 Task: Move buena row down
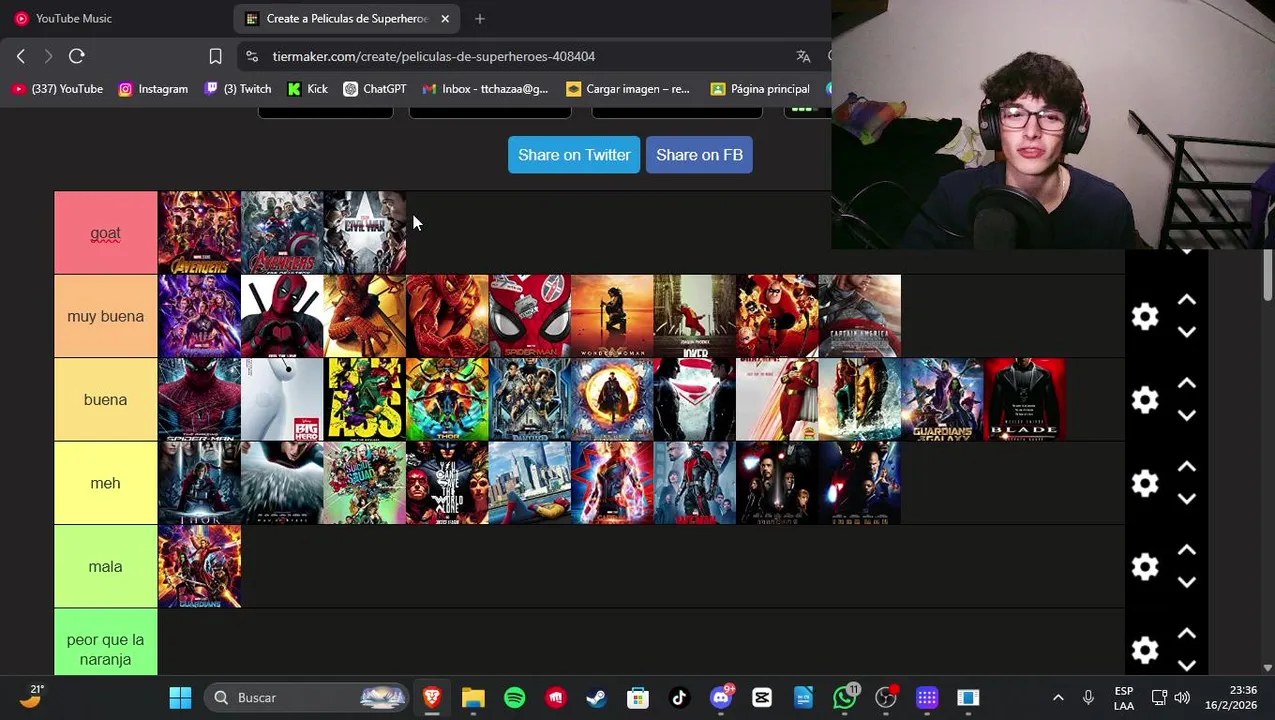(1187, 415)
